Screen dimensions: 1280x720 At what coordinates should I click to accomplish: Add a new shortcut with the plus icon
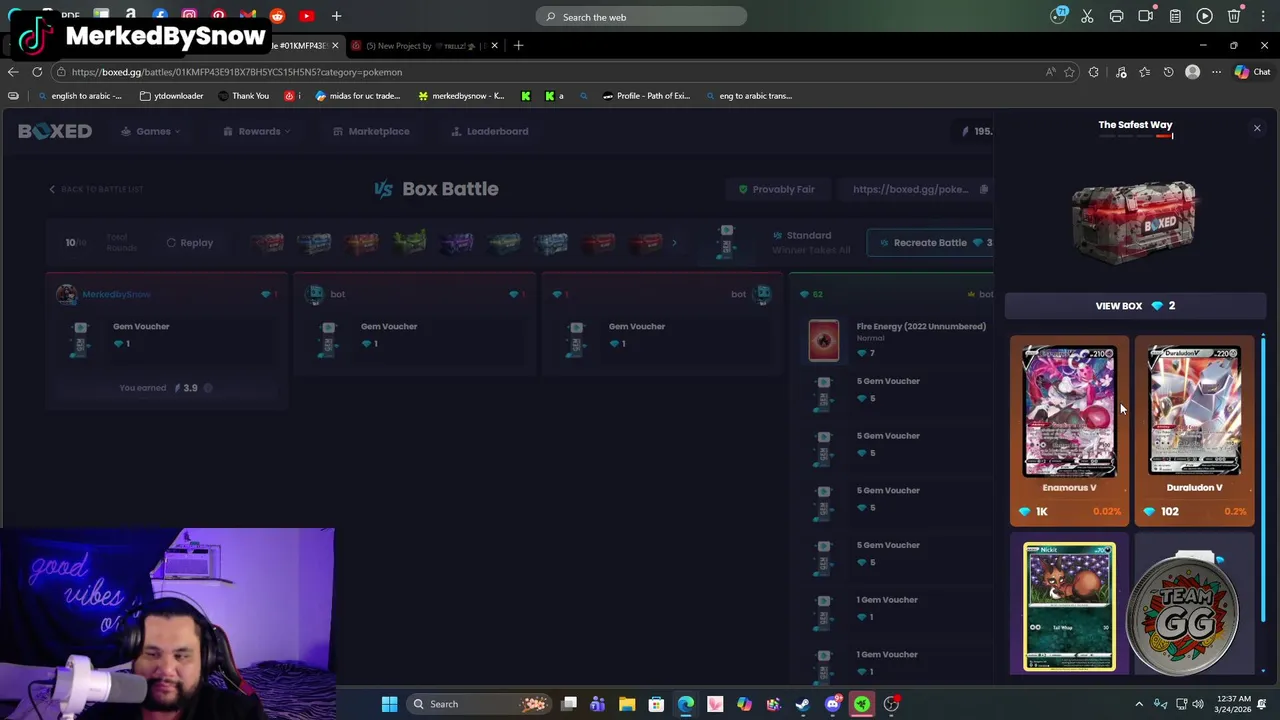(336, 16)
